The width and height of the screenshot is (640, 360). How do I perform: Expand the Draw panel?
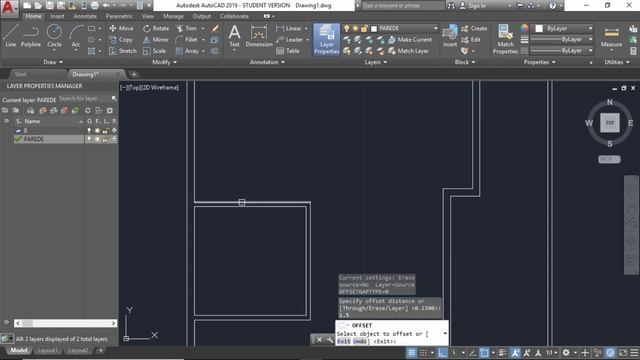[53, 62]
